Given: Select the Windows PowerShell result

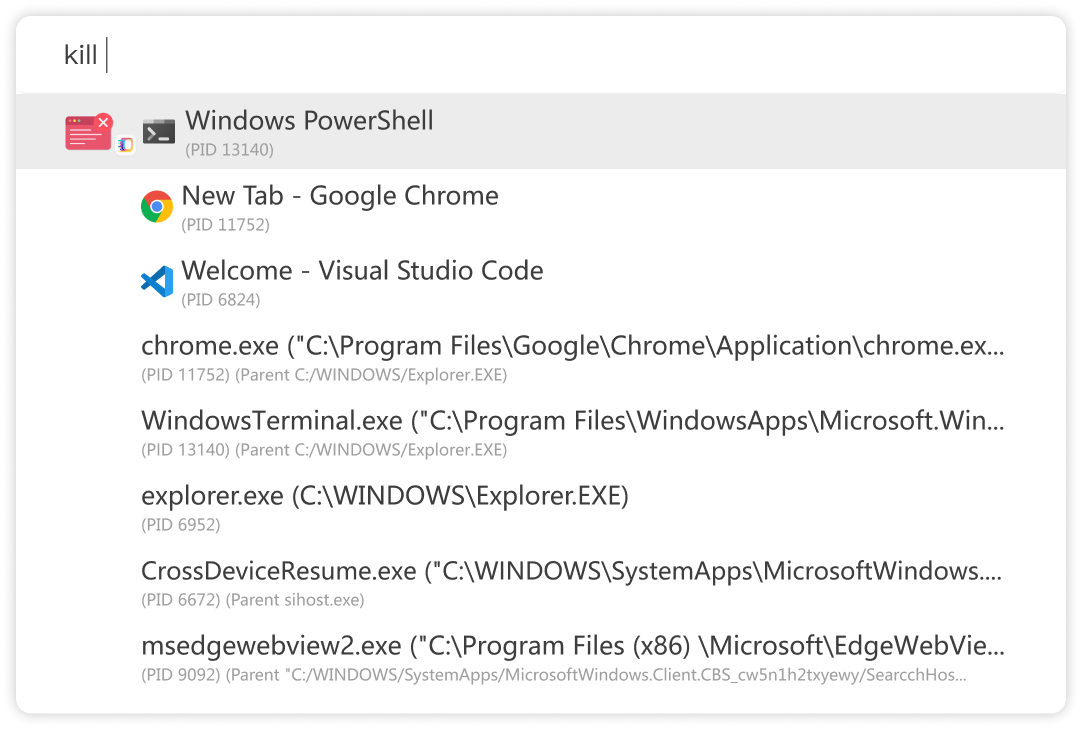Looking at the screenshot, I should coord(309,121).
